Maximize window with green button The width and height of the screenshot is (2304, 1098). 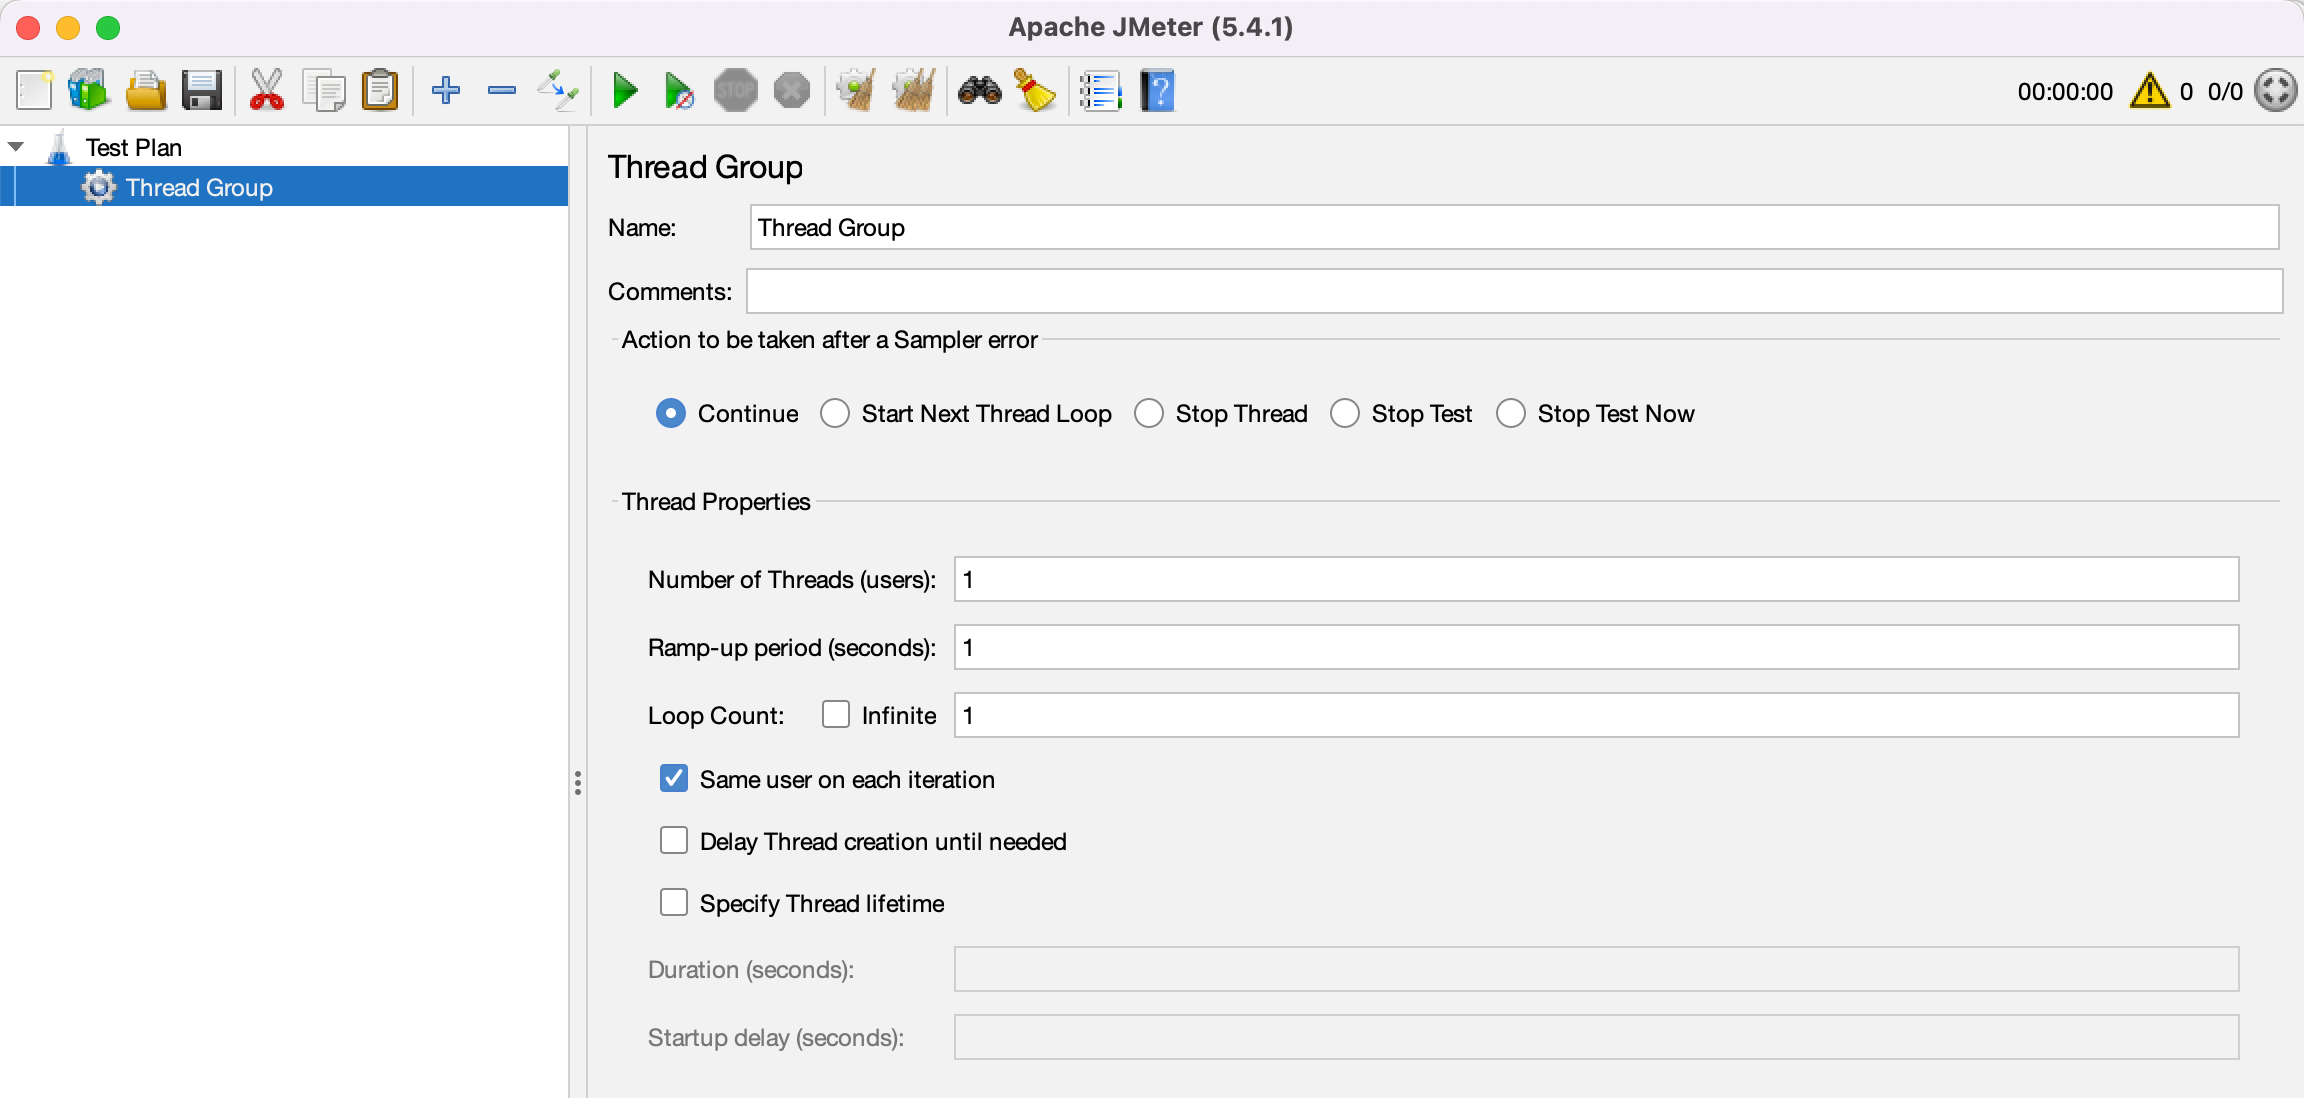click(108, 27)
